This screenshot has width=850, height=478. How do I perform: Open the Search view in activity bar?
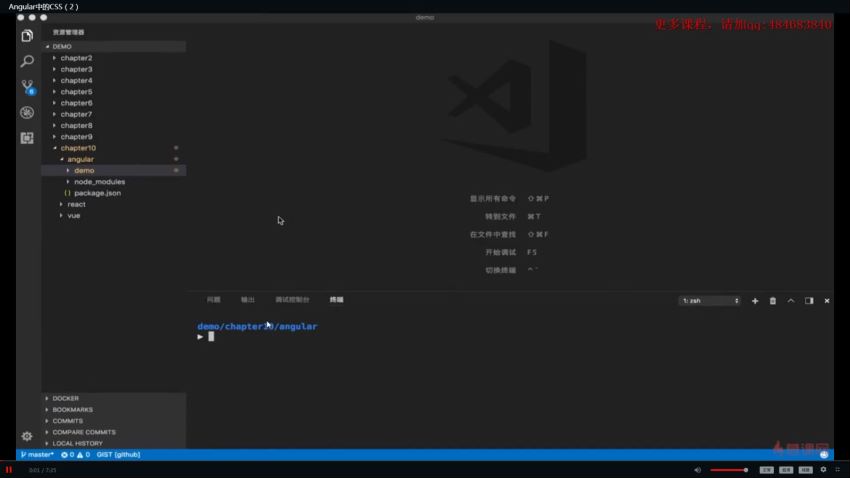click(x=27, y=61)
